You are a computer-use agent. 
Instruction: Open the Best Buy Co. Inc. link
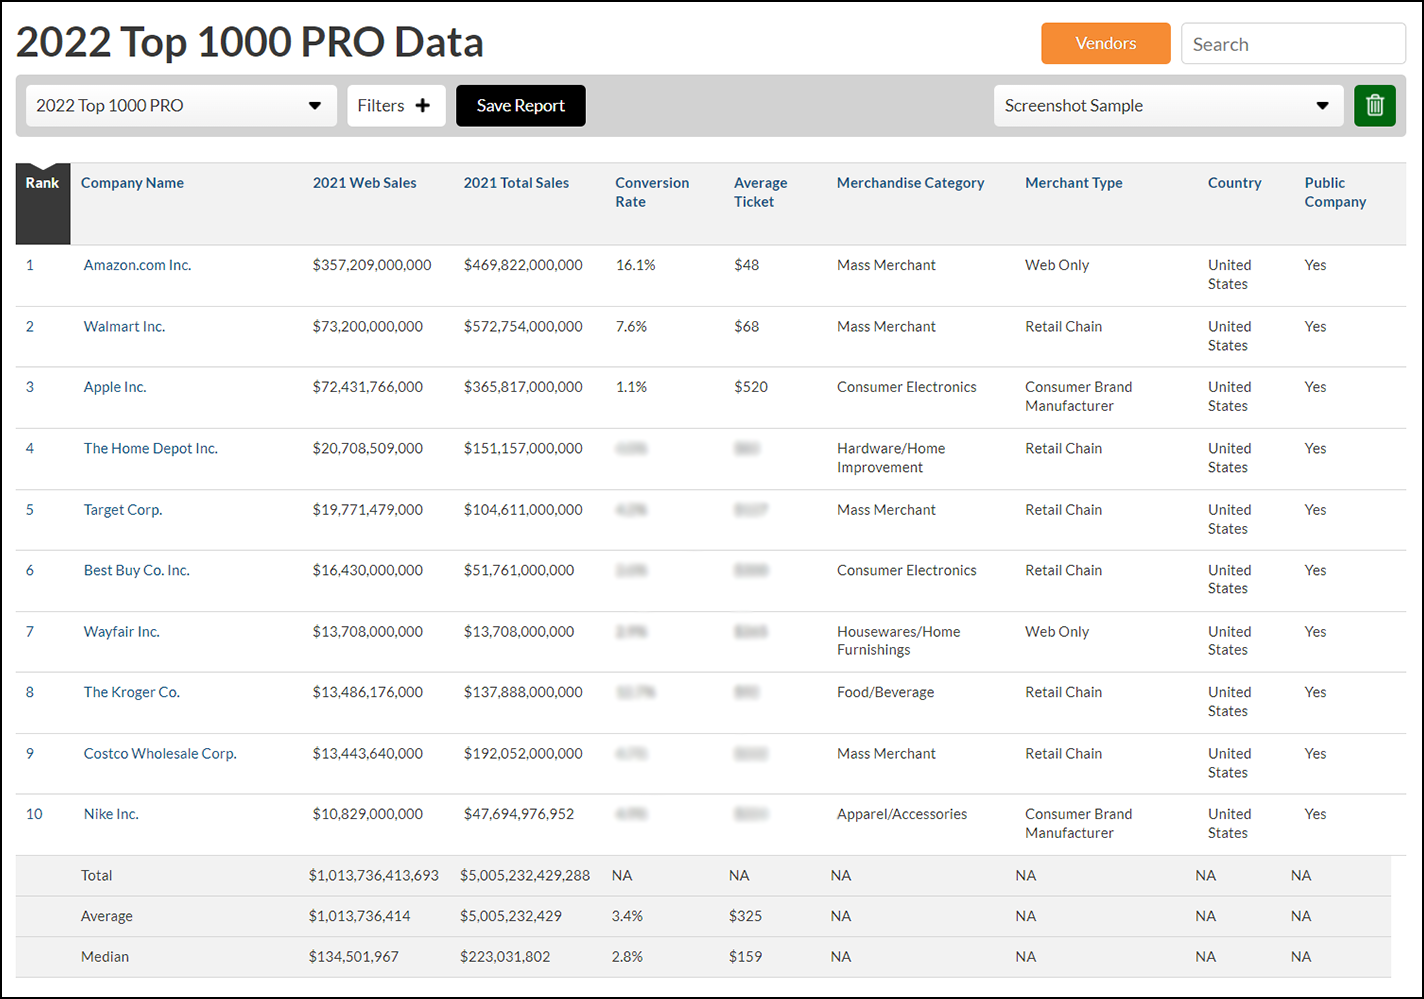coord(137,571)
